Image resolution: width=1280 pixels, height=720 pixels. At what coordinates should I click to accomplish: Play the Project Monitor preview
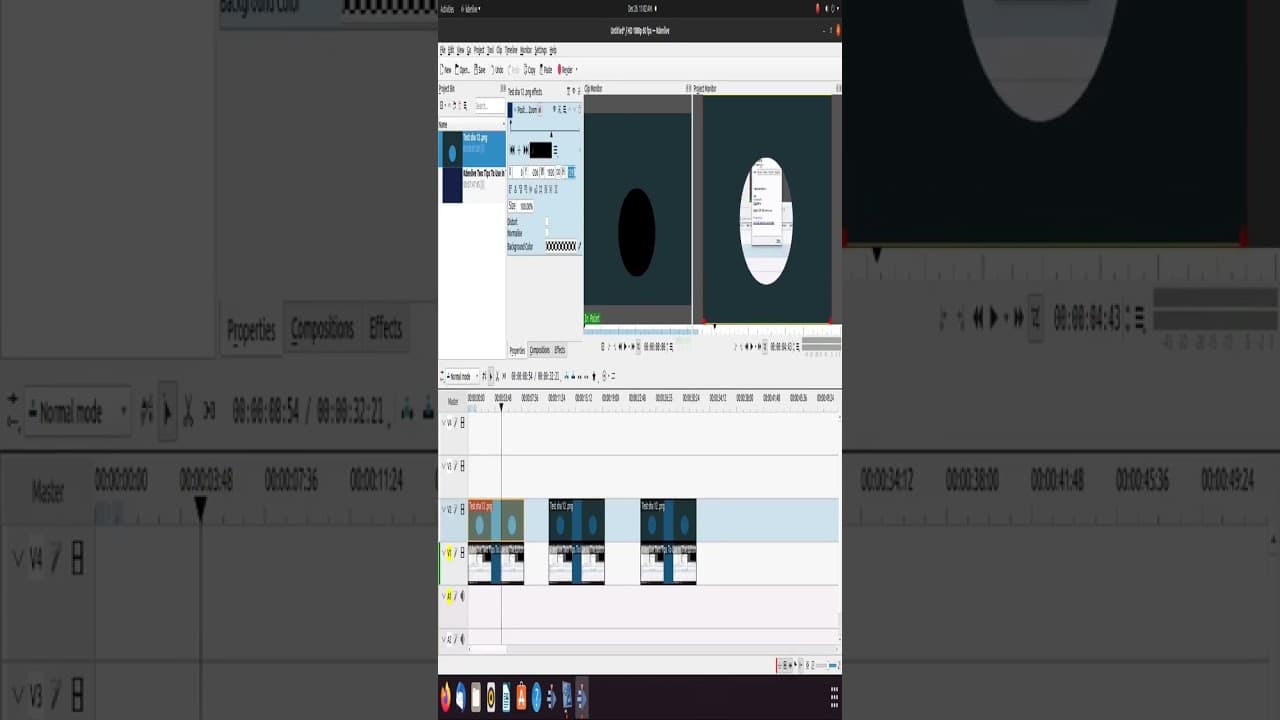(x=750, y=347)
